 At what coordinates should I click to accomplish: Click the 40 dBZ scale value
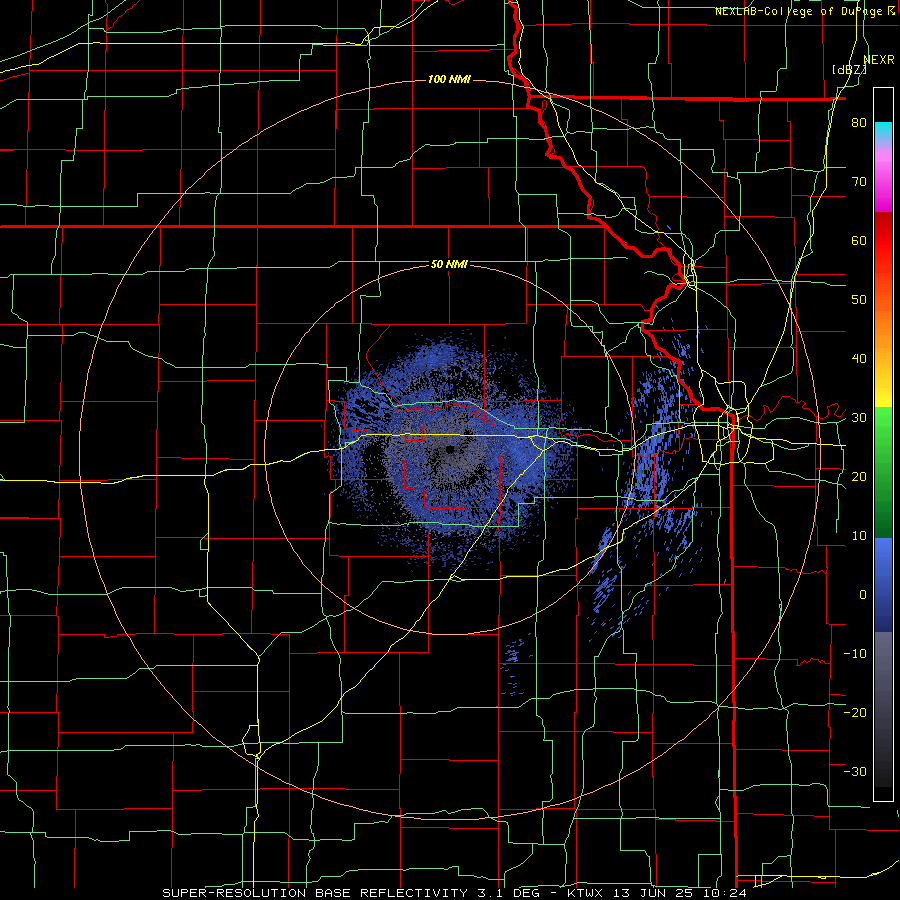point(859,359)
